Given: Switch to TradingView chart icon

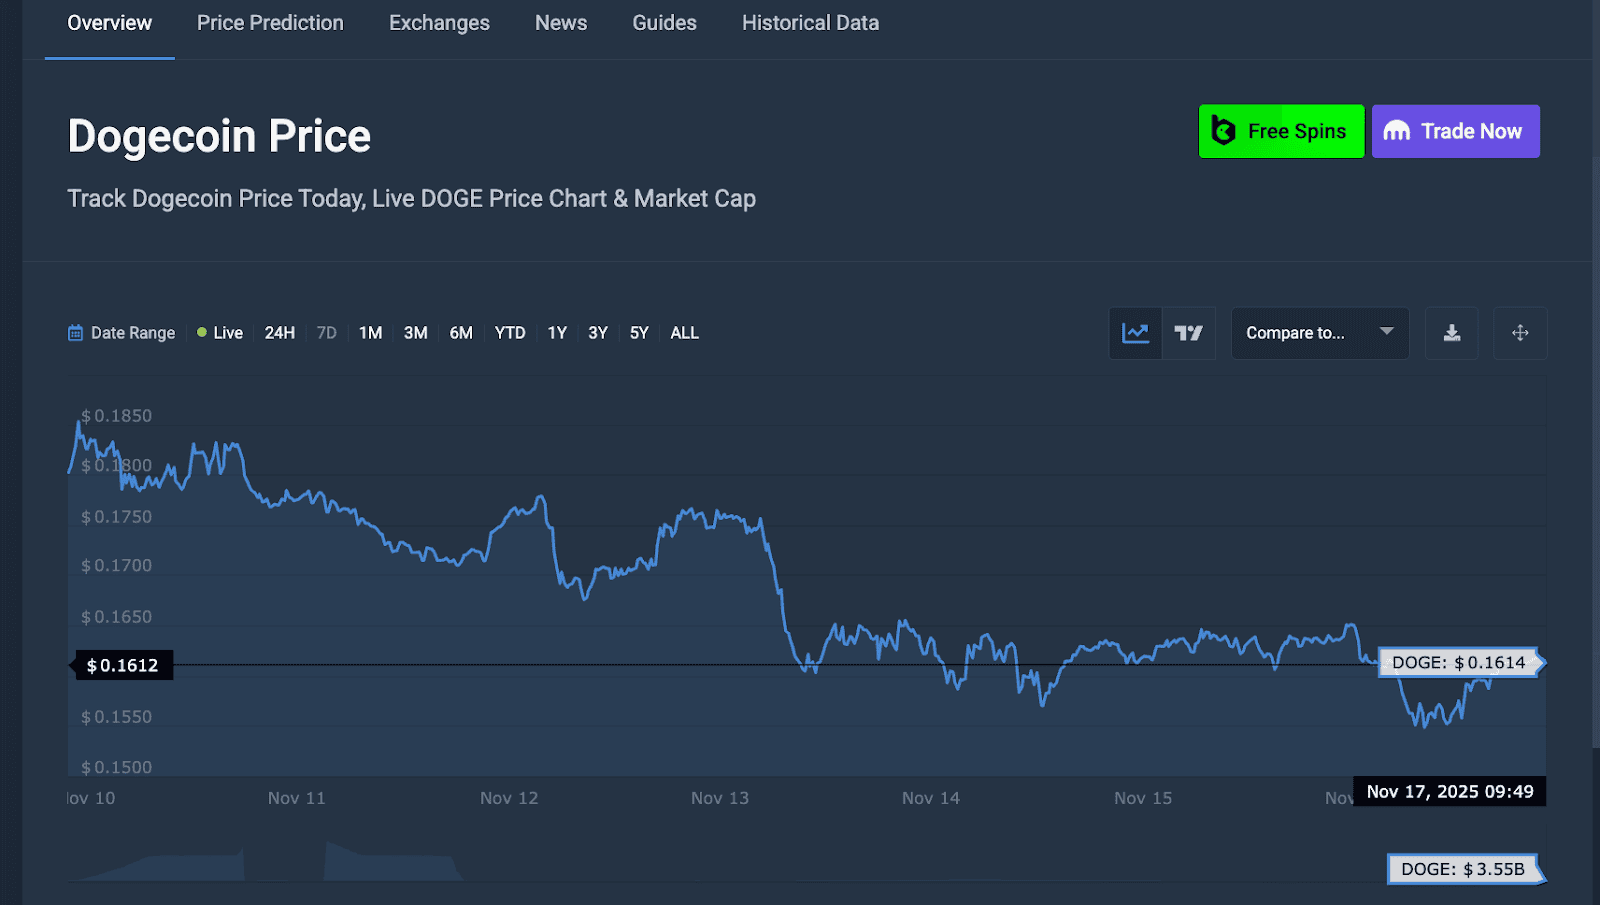Looking at the screenshot, I should [x=1188, y=333].
